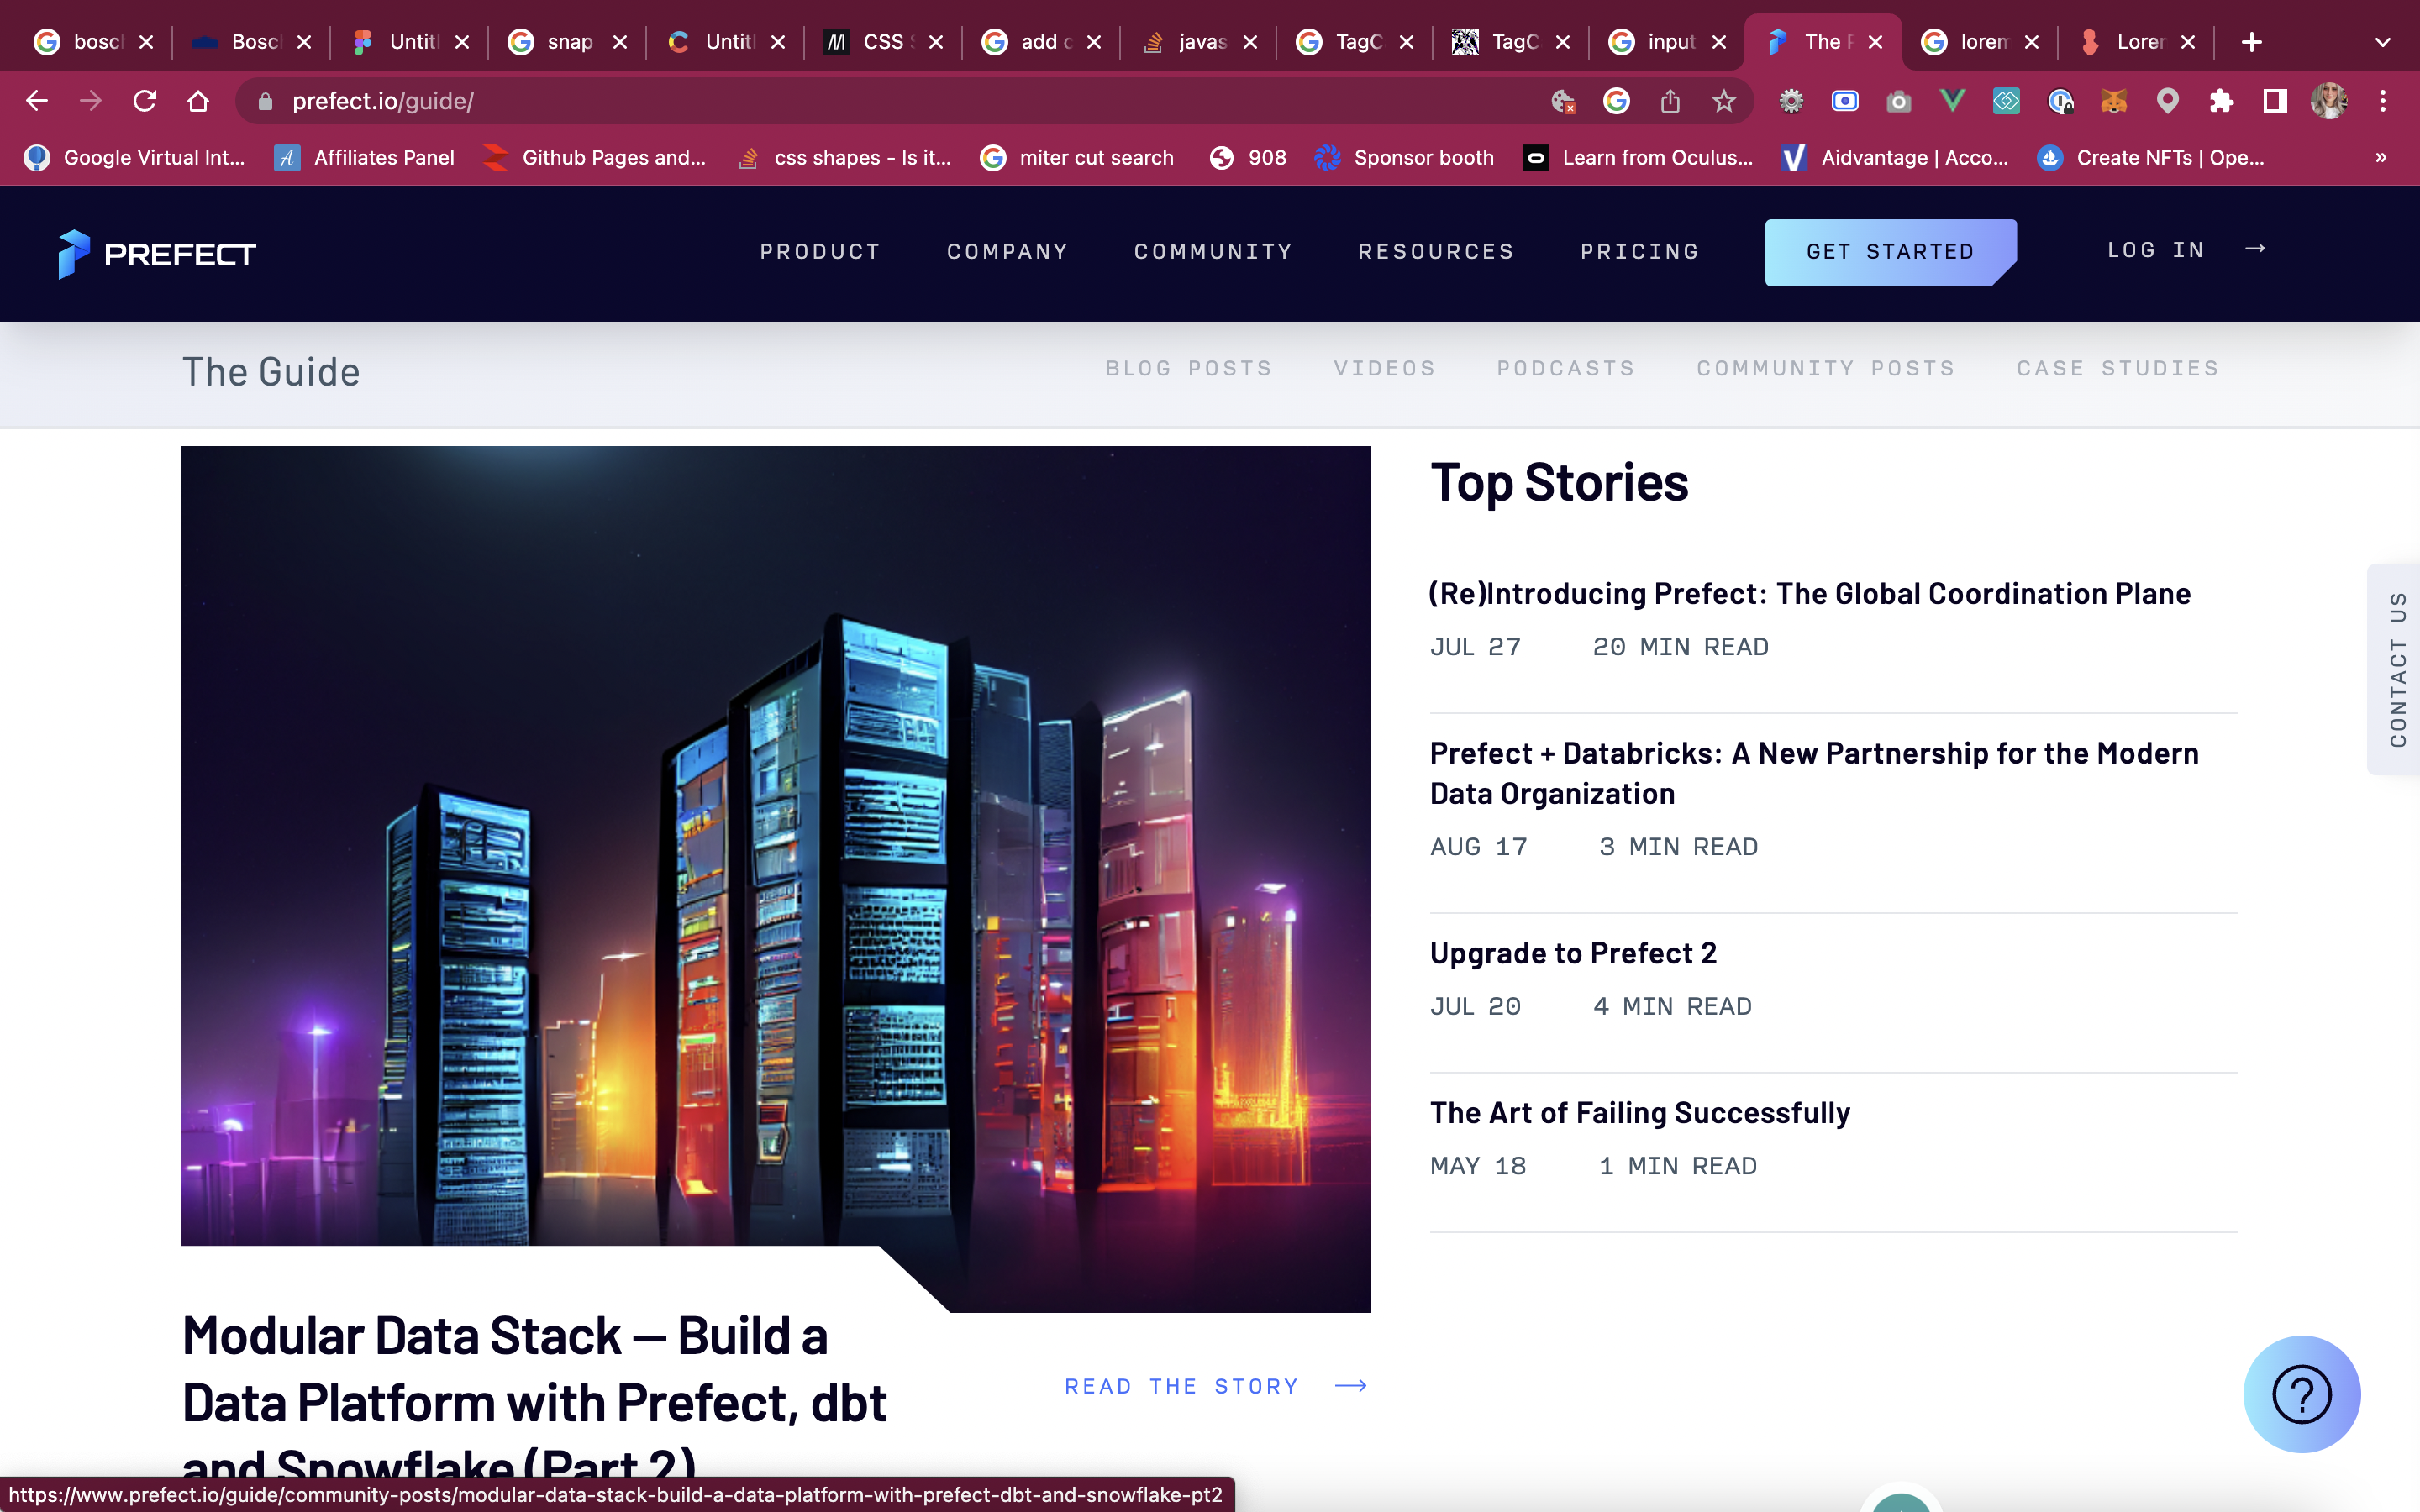Select the Community Posts filter
The width and height of the screenshot is (2420, 1512).
pyautogui.click(x=1825, y=368)
